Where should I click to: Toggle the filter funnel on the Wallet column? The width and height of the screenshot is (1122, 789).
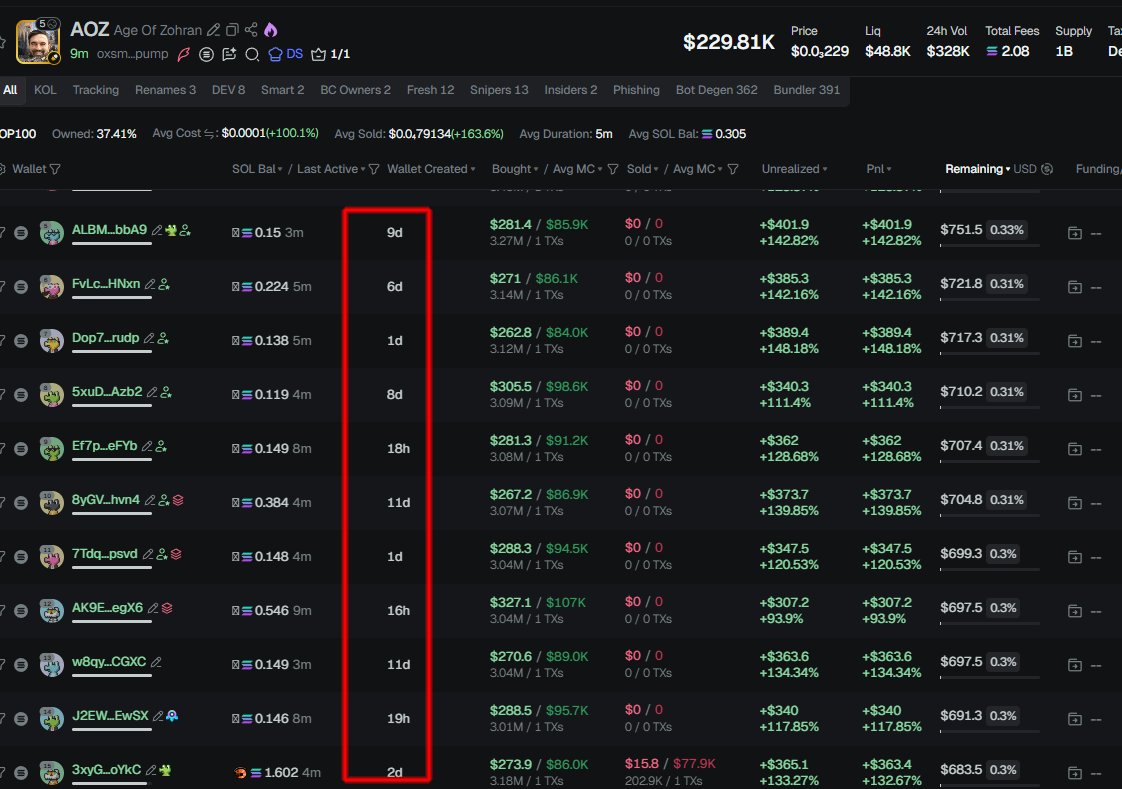click(55, 169)
